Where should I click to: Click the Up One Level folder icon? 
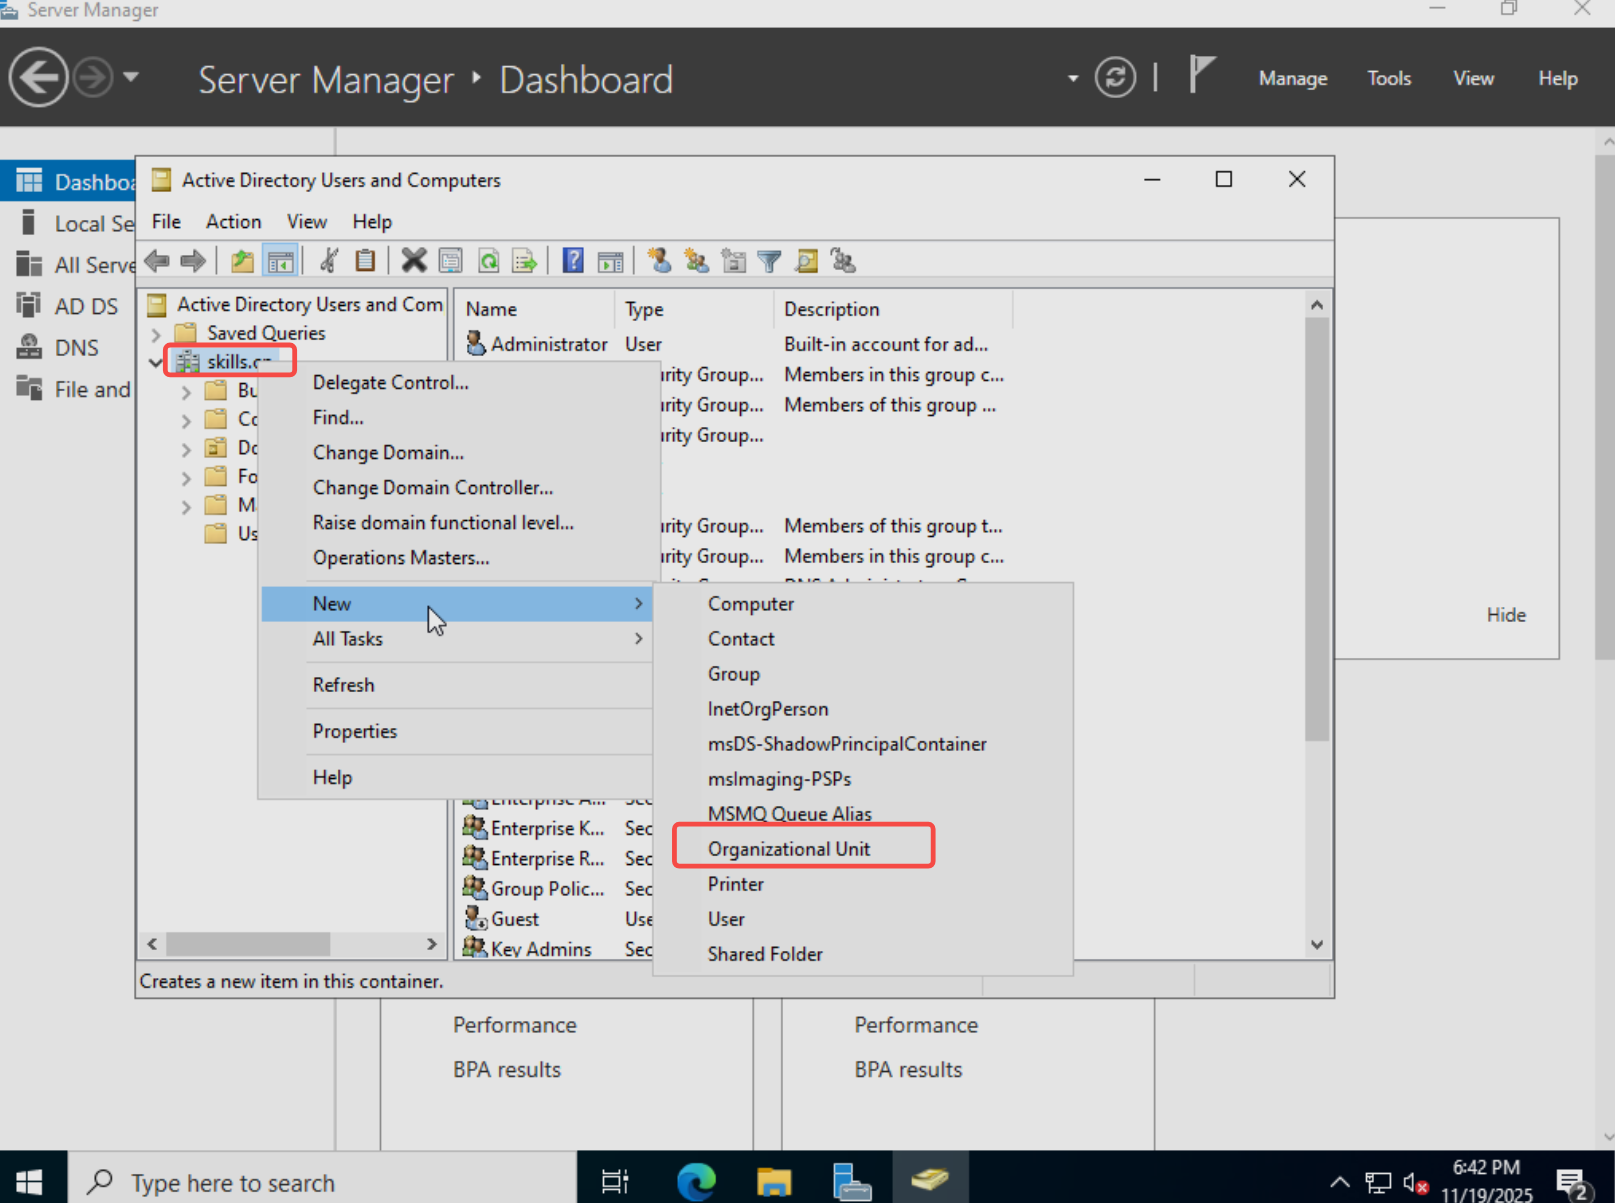point(242,262)
